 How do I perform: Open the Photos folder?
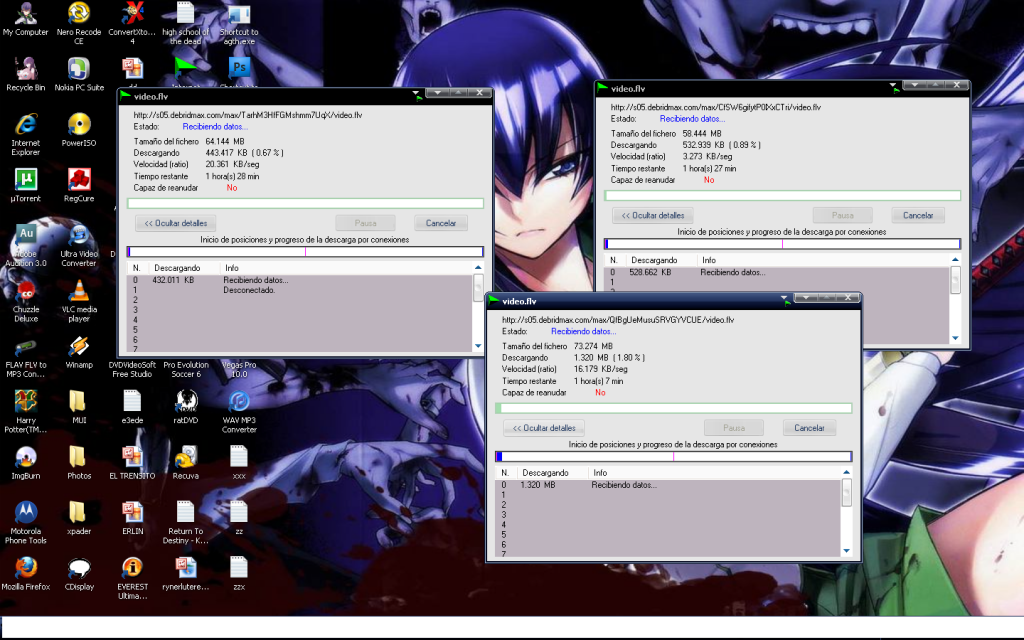pos(79,463)
